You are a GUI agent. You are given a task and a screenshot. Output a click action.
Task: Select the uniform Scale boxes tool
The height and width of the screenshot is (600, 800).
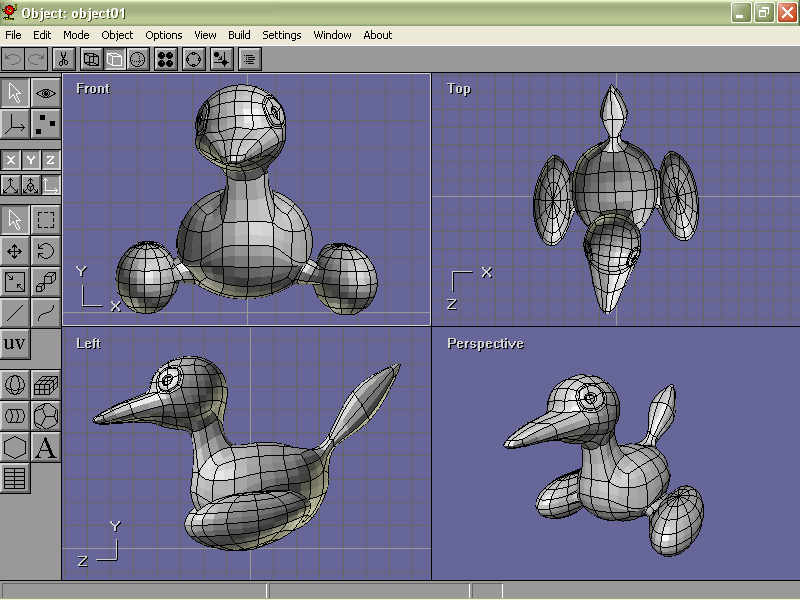(x=46, y=282)
